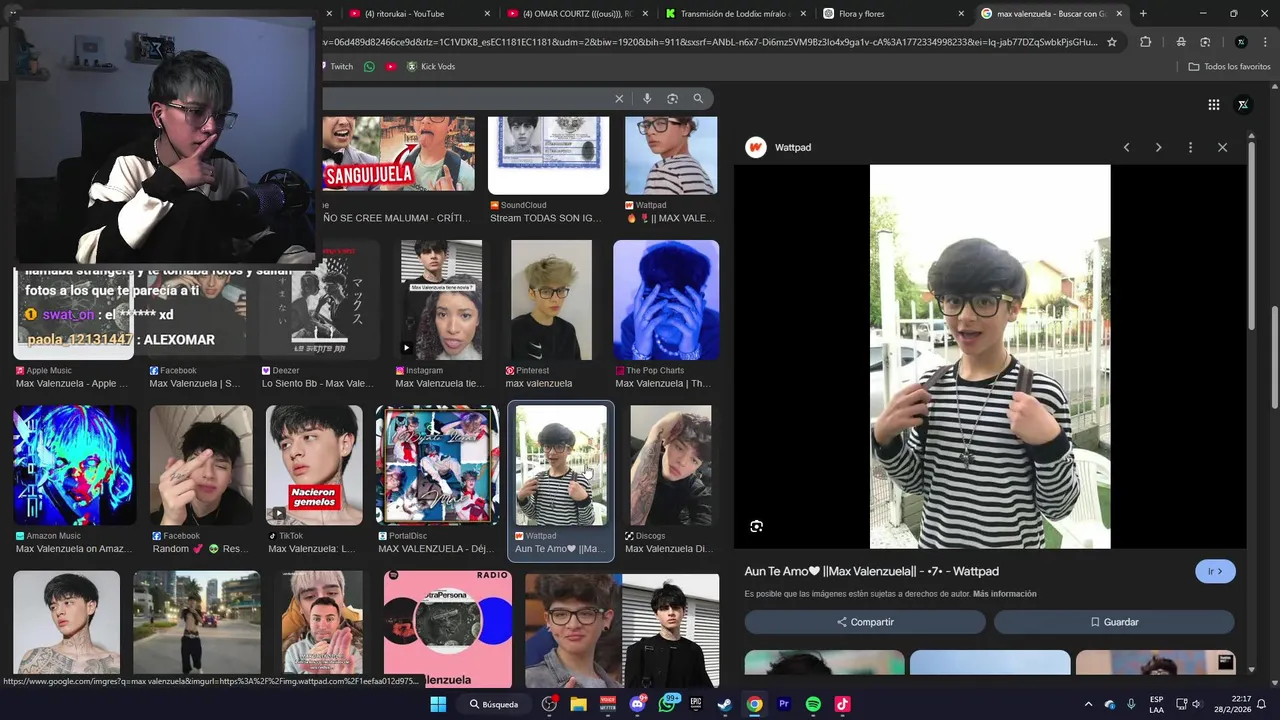This screenshot has height=720, width=1280.
Task: Open a new browser tab
Action: click(1143, 13)
